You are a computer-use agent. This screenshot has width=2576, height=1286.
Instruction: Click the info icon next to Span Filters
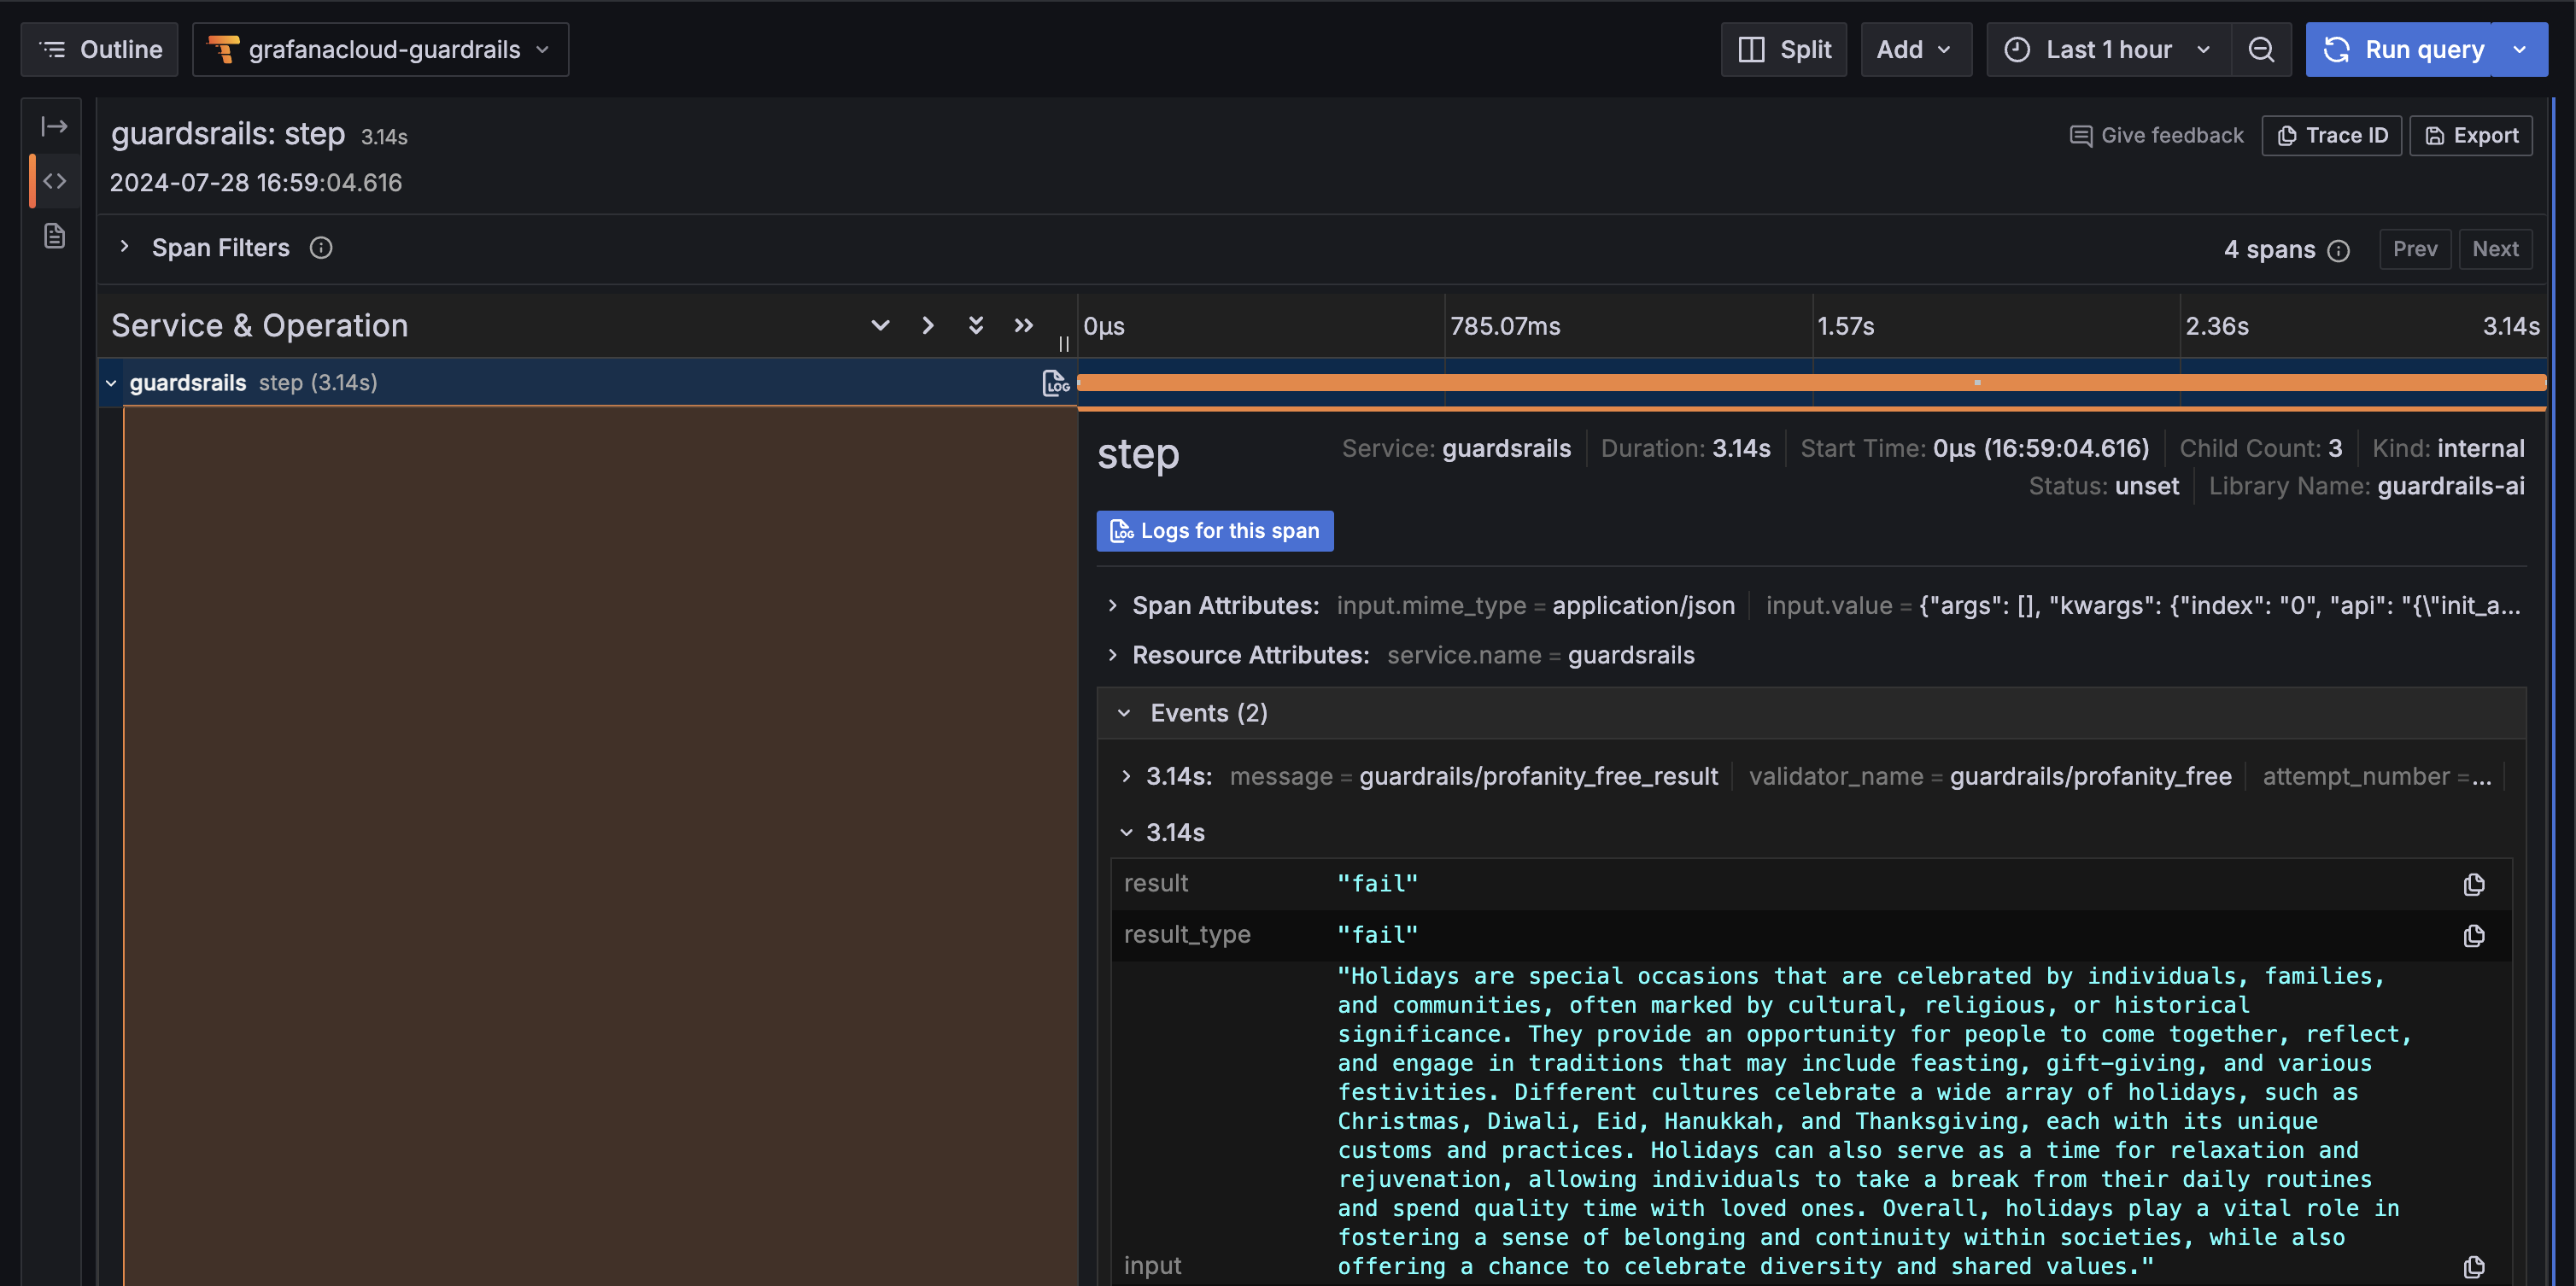point(320,248)
